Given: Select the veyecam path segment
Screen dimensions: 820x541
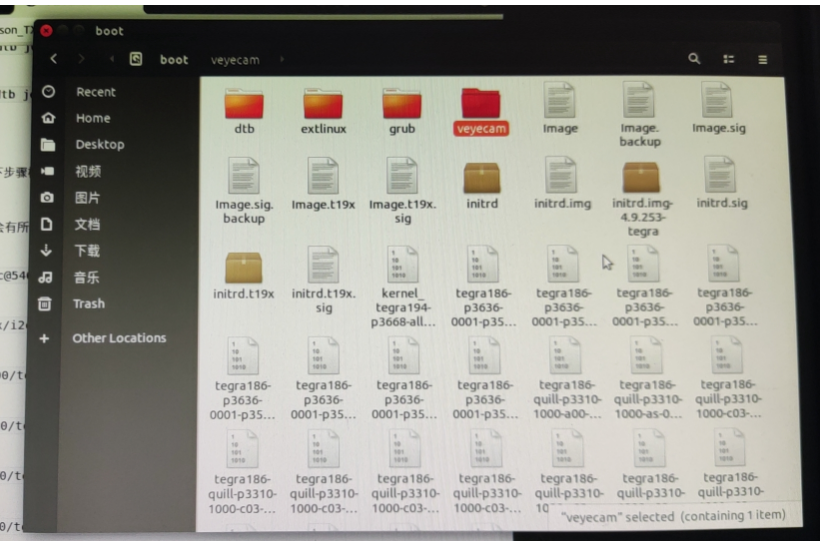Looking at the screenshot, I should pos(235,60).
